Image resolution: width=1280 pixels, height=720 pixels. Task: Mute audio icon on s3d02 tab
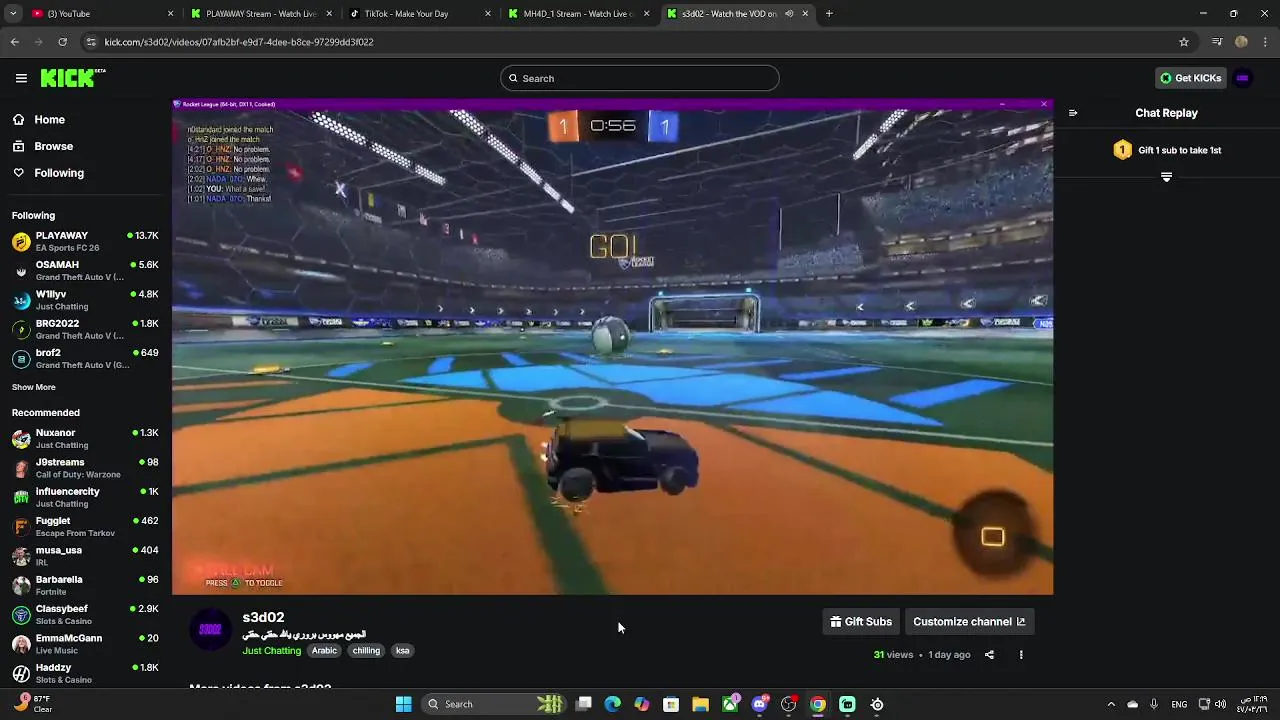789,14
